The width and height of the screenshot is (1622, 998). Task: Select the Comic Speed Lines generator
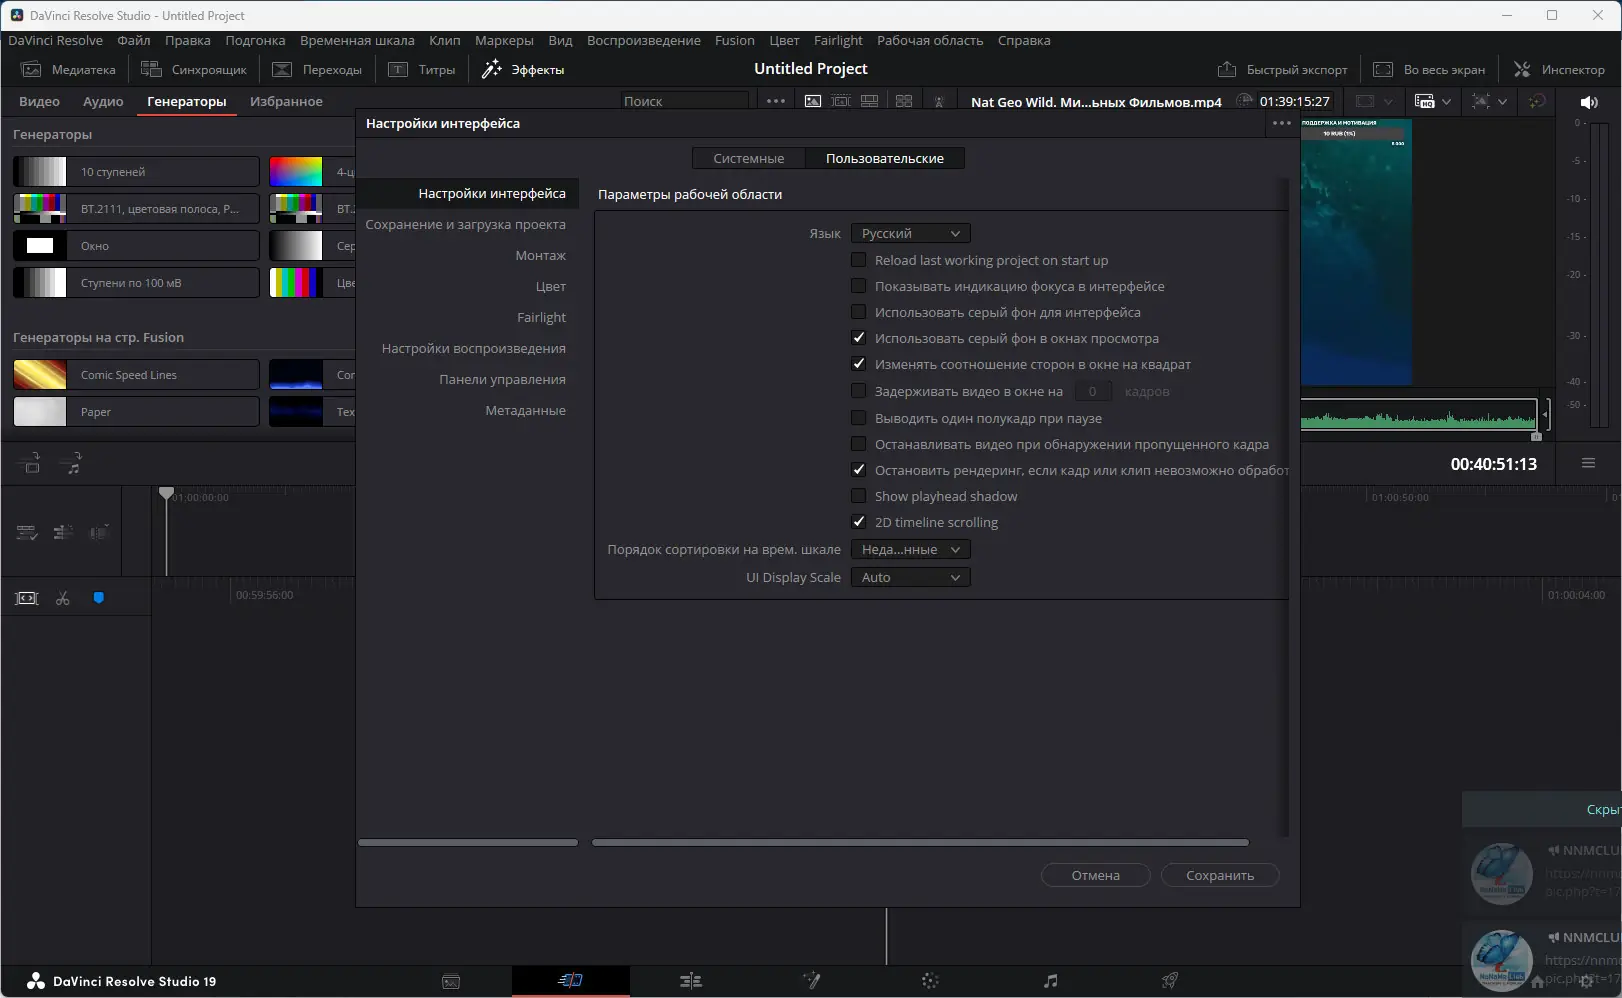tap(136, 375)
